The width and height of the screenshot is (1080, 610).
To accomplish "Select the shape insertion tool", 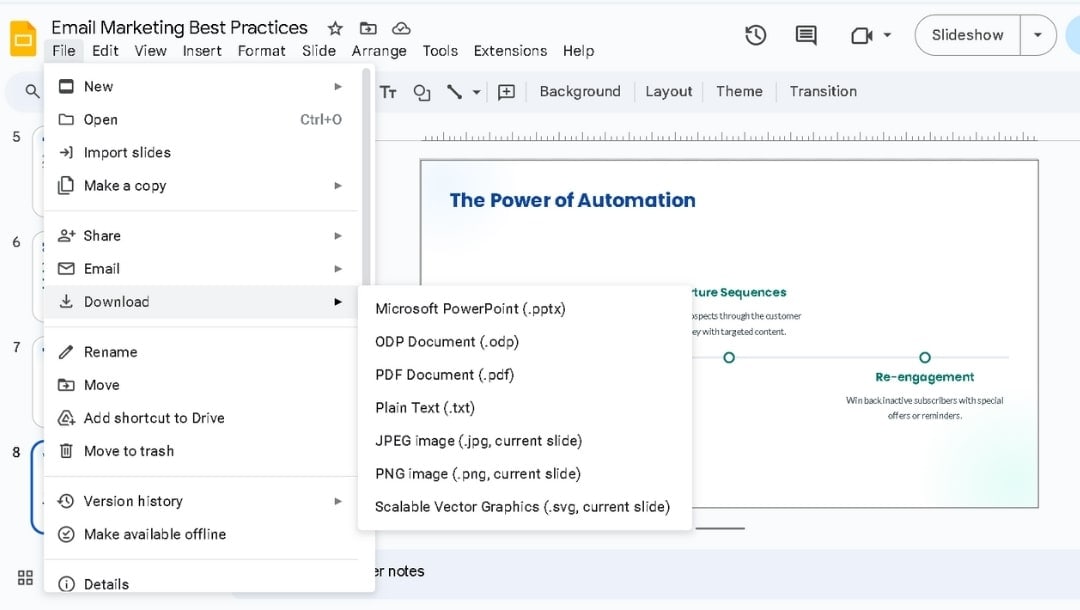I will [421, 91].
